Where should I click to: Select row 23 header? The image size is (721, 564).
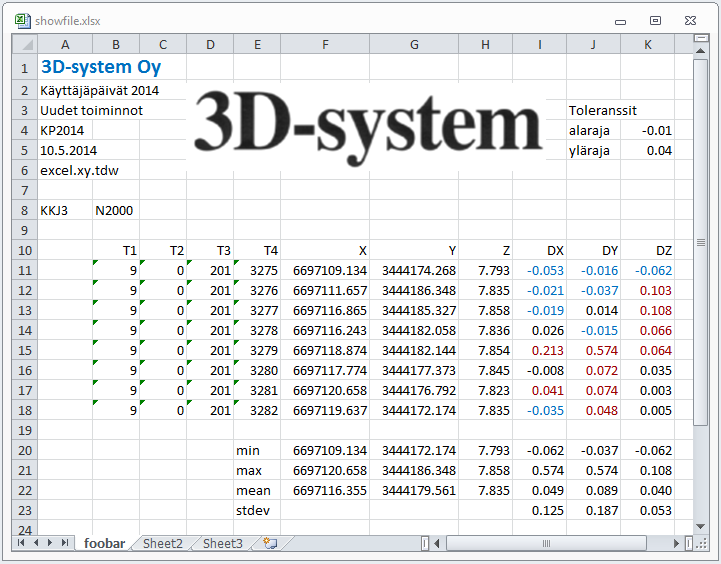point(25,510)
